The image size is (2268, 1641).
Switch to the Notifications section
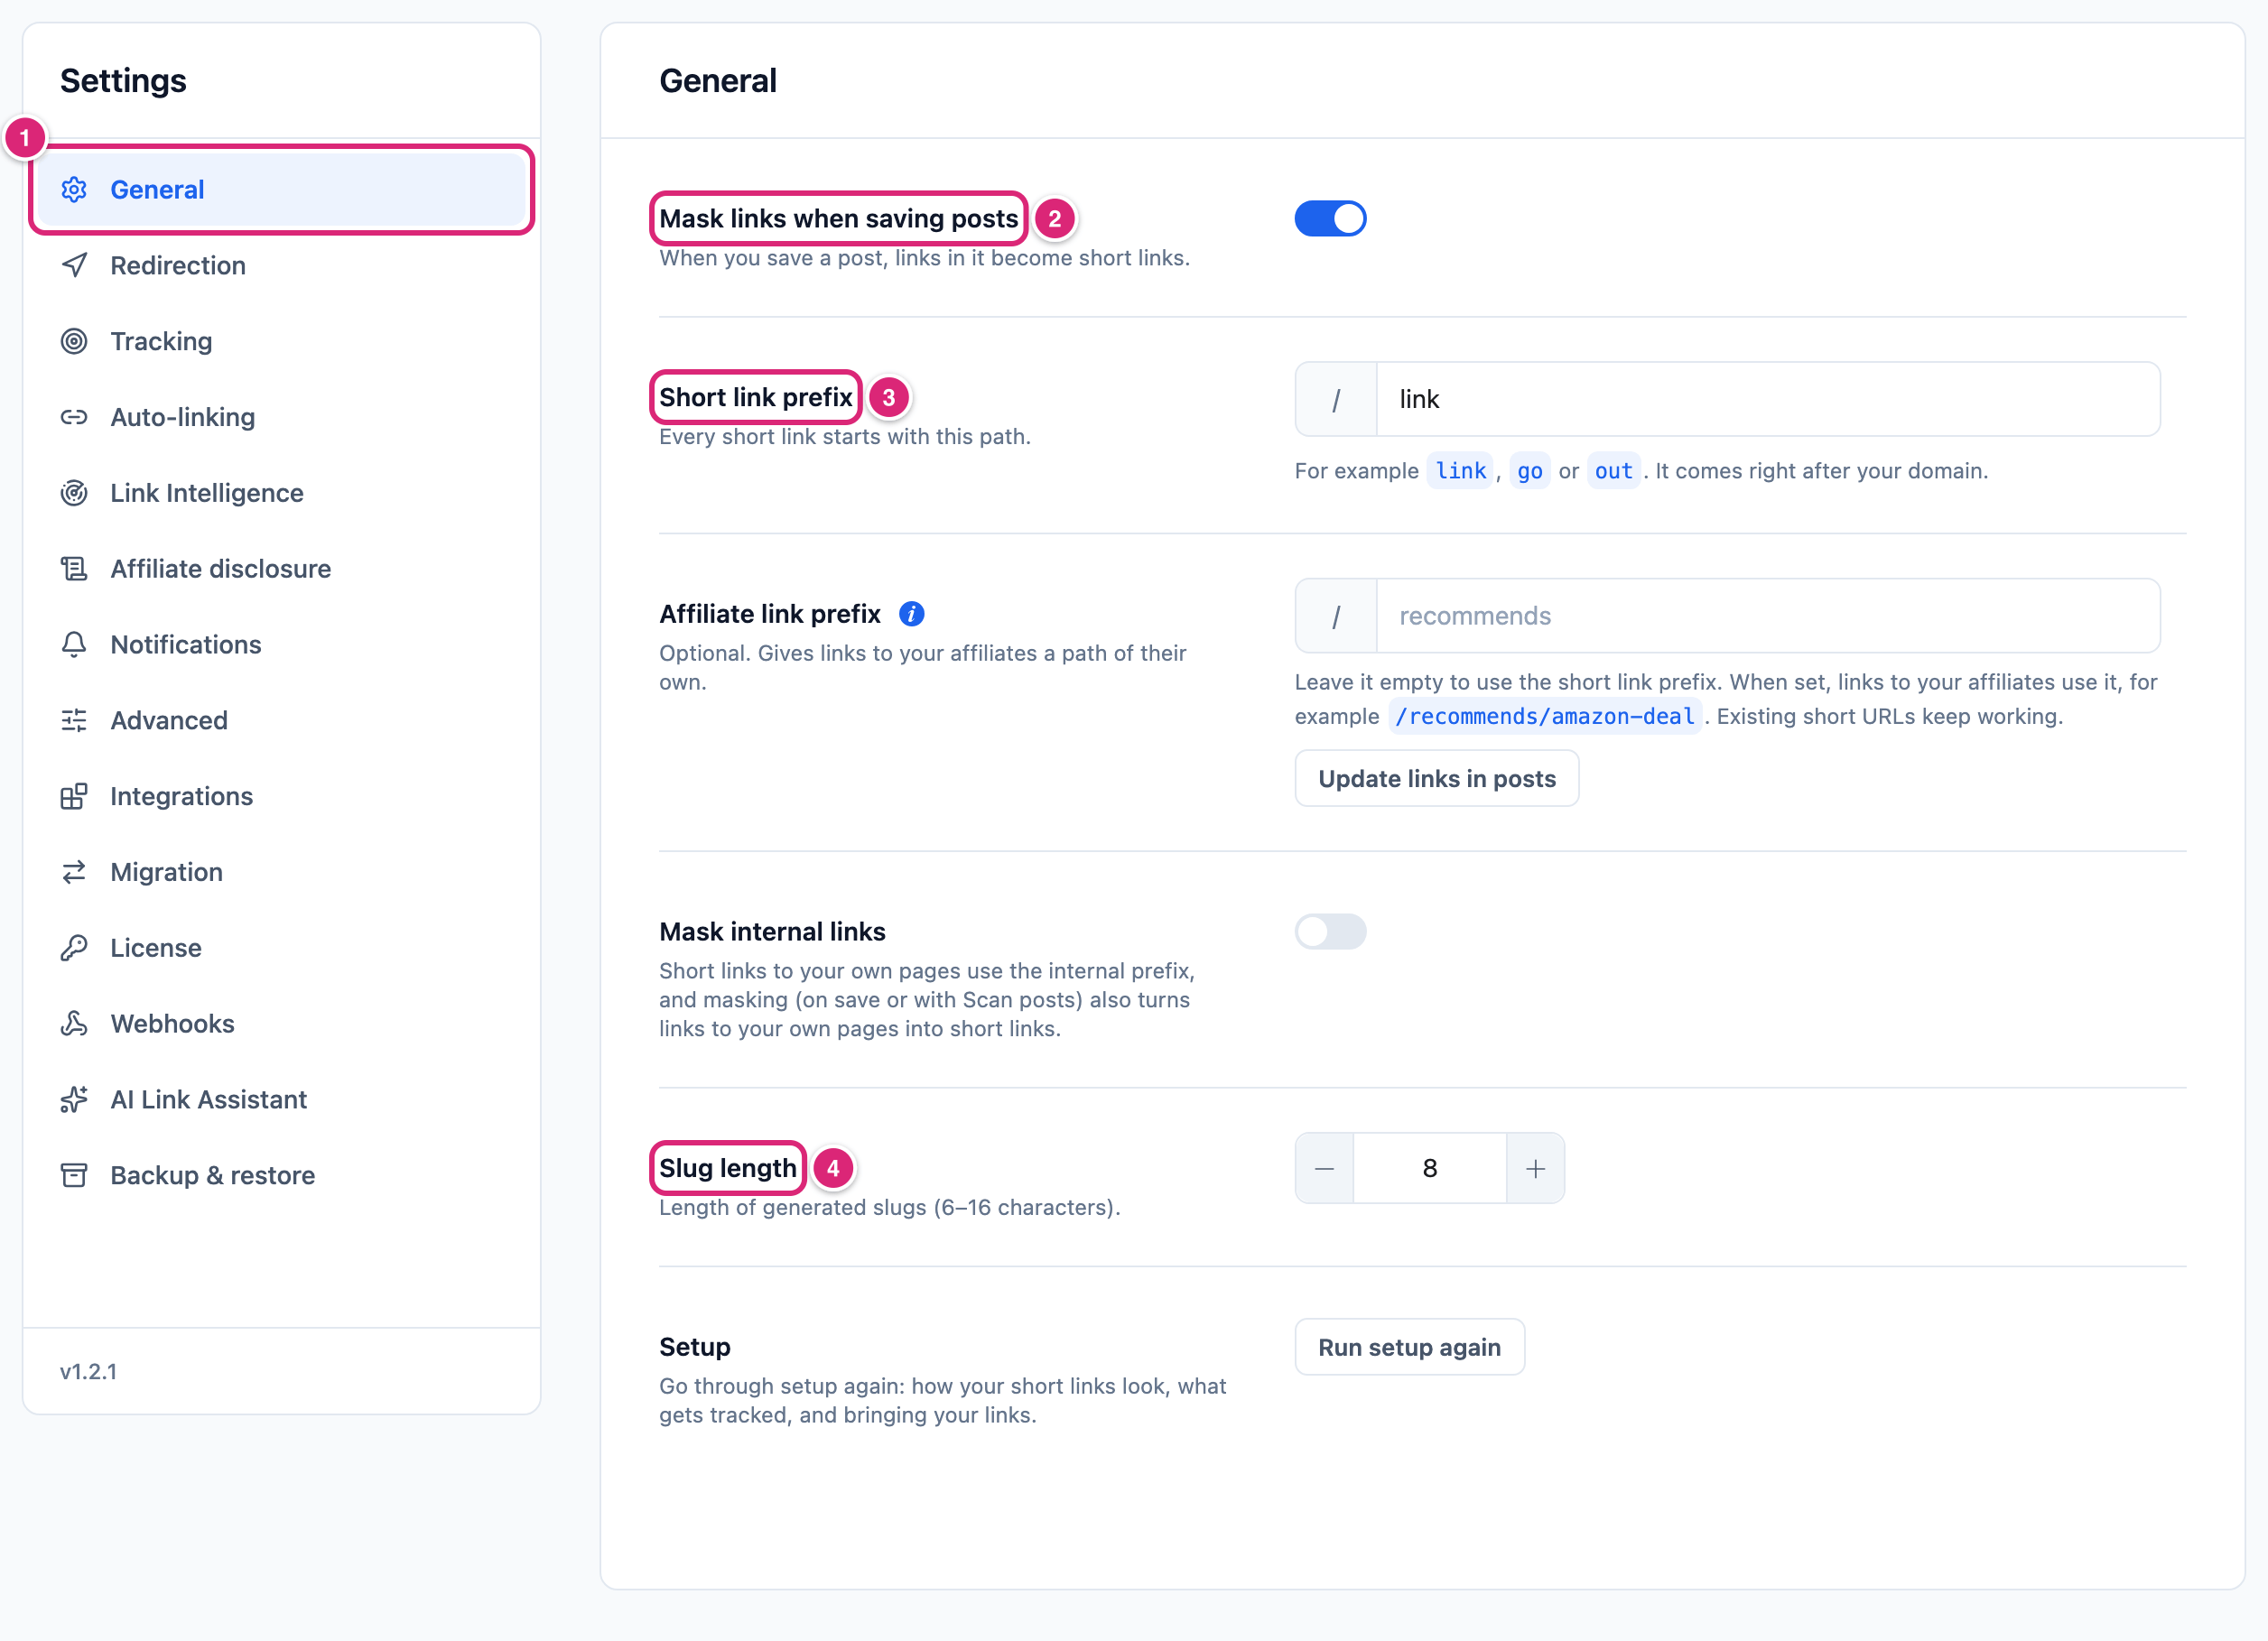click(282, 644)
